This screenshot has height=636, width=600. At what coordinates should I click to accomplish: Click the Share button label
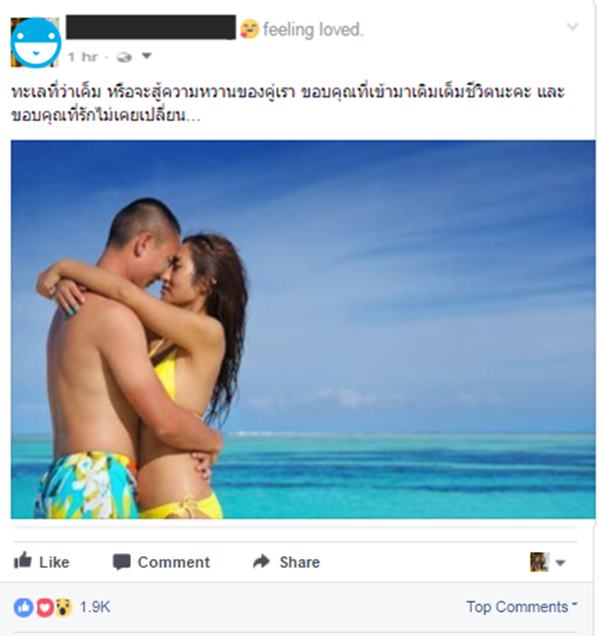(x=299, y=562)
